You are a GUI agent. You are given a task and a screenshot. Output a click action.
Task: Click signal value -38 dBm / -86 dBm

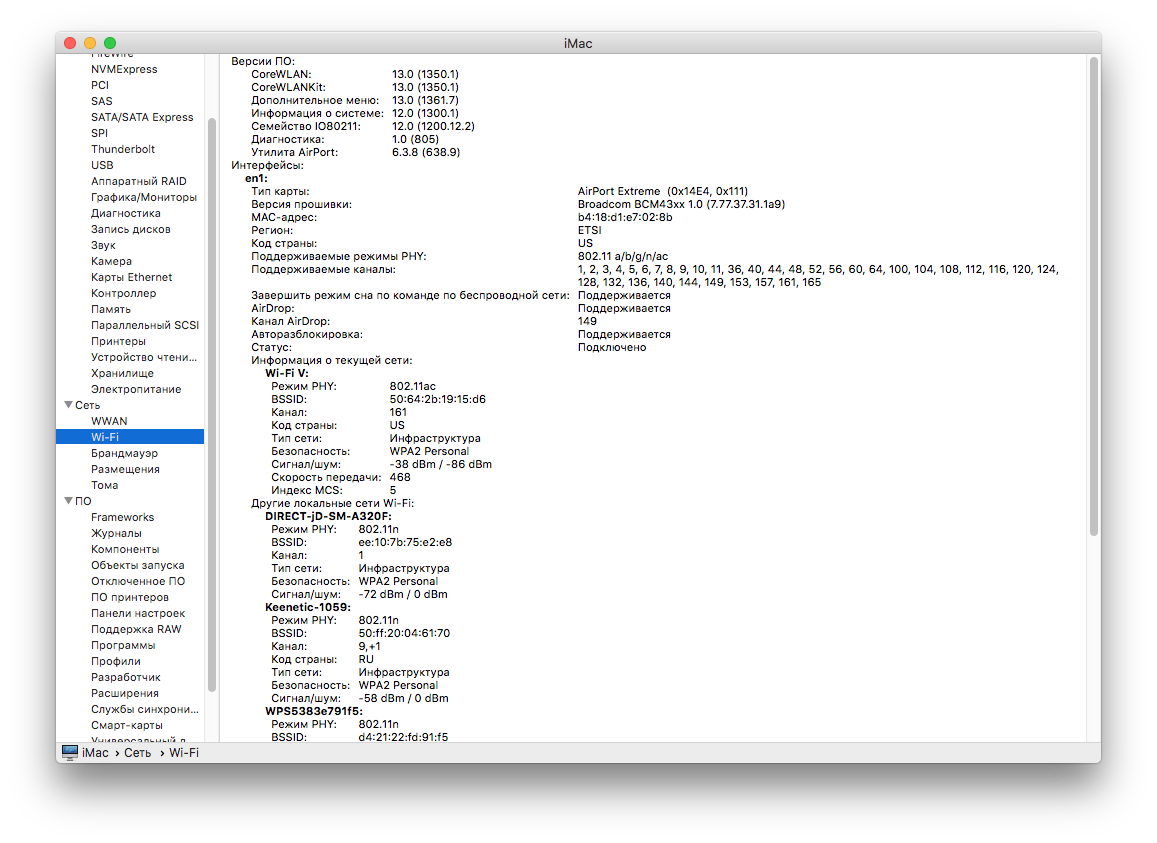(441, 464)
